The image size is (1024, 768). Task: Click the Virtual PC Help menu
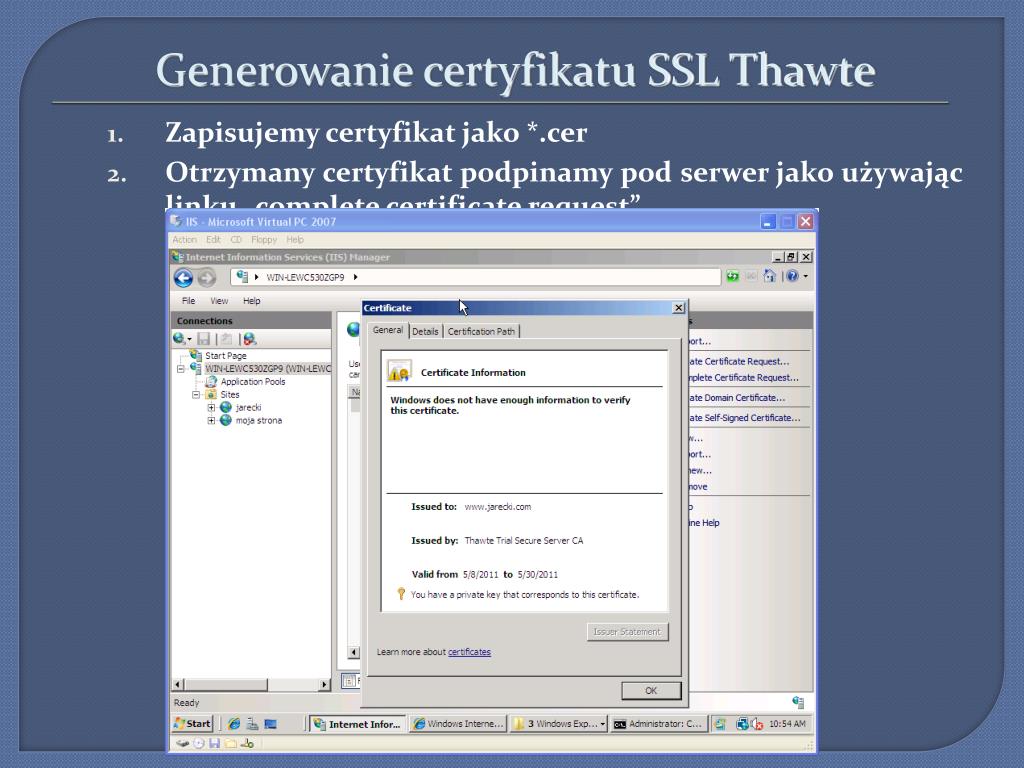295,240
